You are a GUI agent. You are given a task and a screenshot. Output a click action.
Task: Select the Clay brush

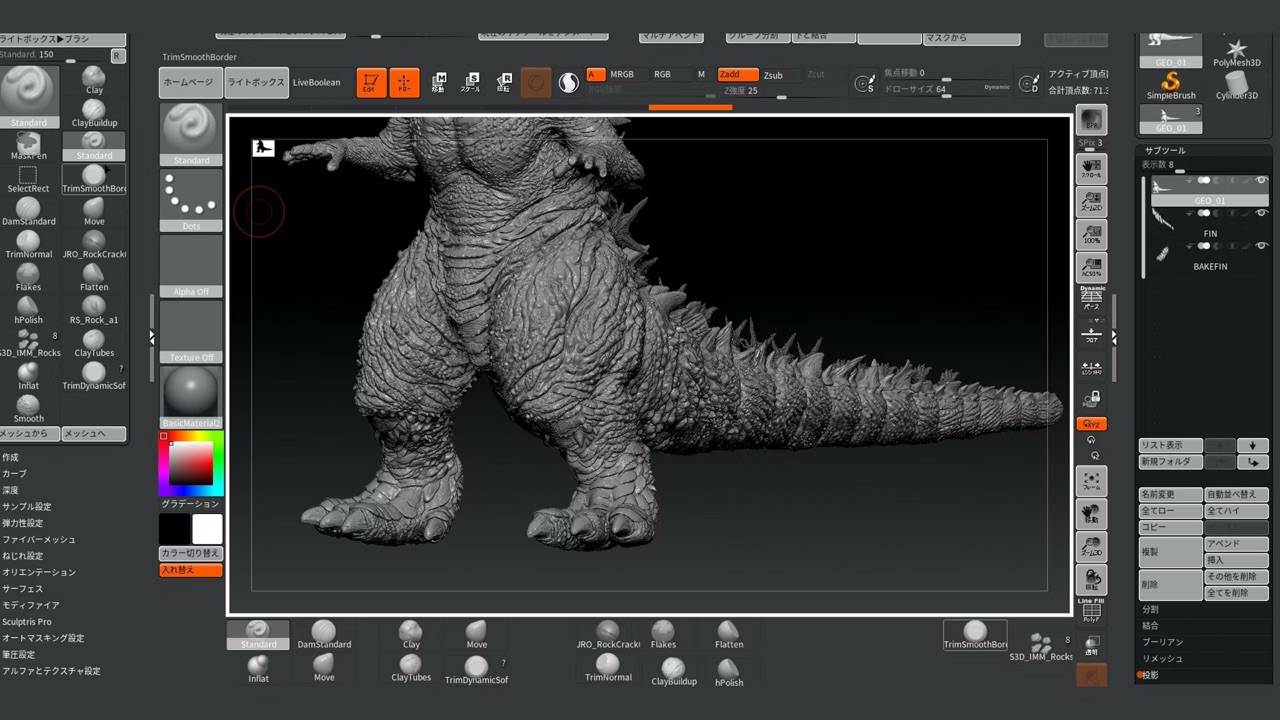pos(93,75)
